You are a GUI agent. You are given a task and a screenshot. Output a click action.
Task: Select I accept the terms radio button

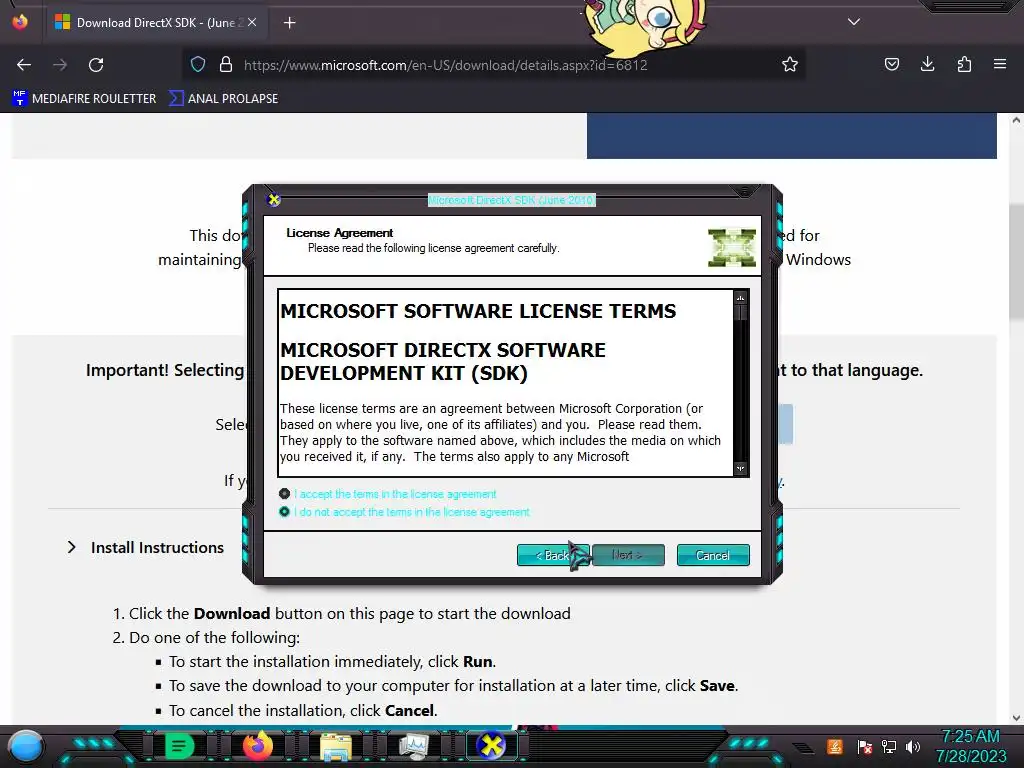click(284, 494)
